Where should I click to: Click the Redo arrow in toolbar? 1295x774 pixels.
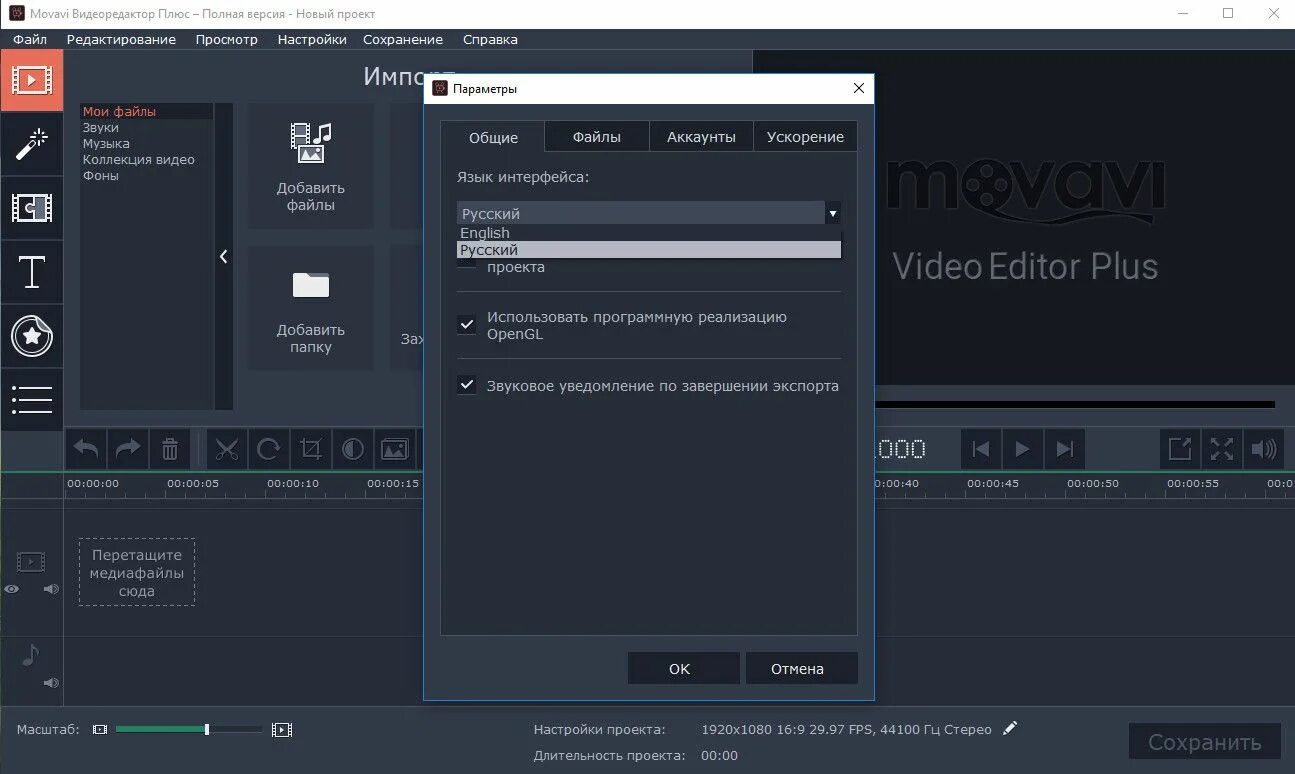tap(128, 450)
